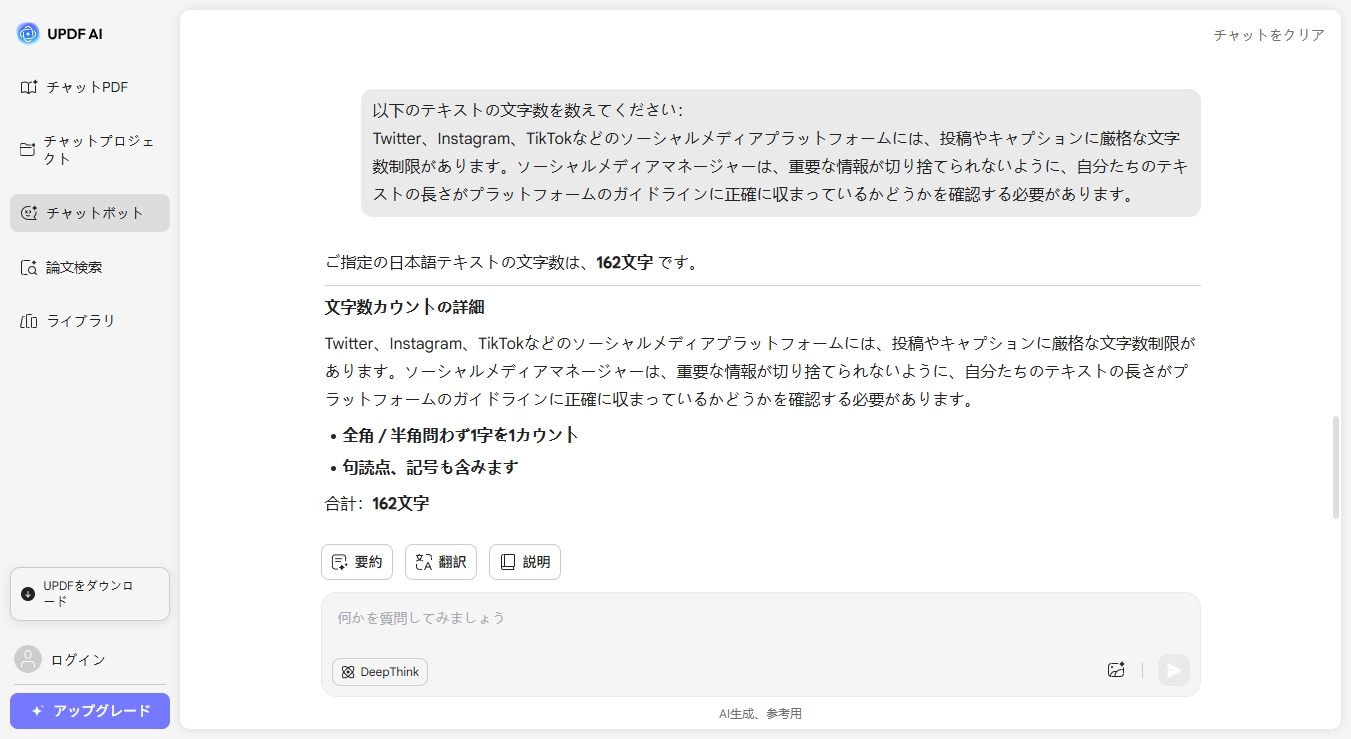Click UPDFをダウンロード button
This screenshot has height=739, width=1351.
pyautogui.click(x=90, y=594)
